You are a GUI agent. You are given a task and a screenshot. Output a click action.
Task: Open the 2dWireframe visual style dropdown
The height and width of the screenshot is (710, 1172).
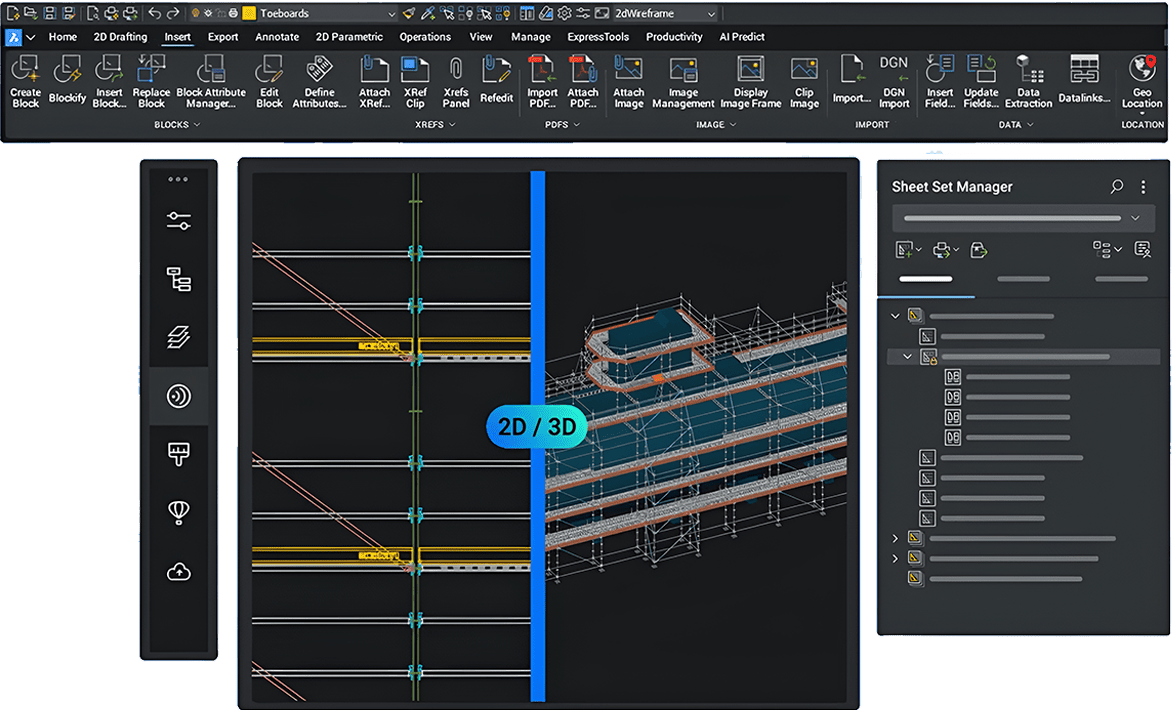point(710,13)
